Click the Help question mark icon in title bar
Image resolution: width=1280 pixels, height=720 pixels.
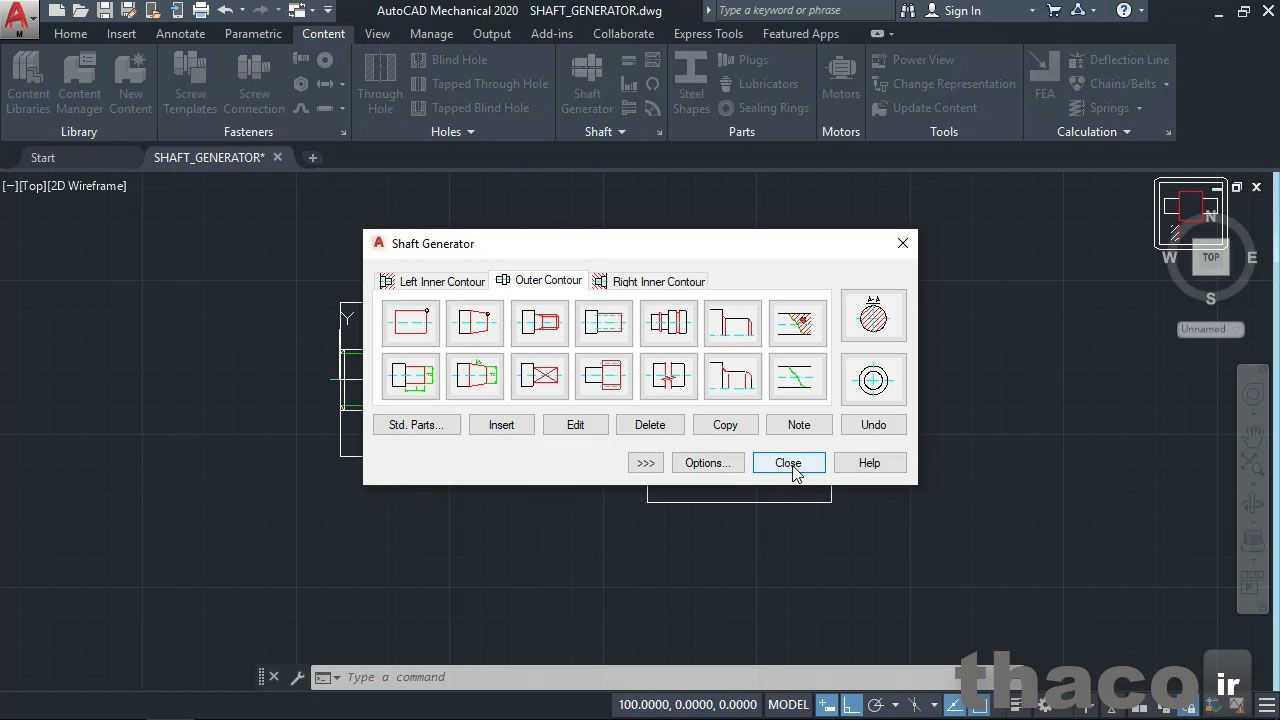point(1124,11)
